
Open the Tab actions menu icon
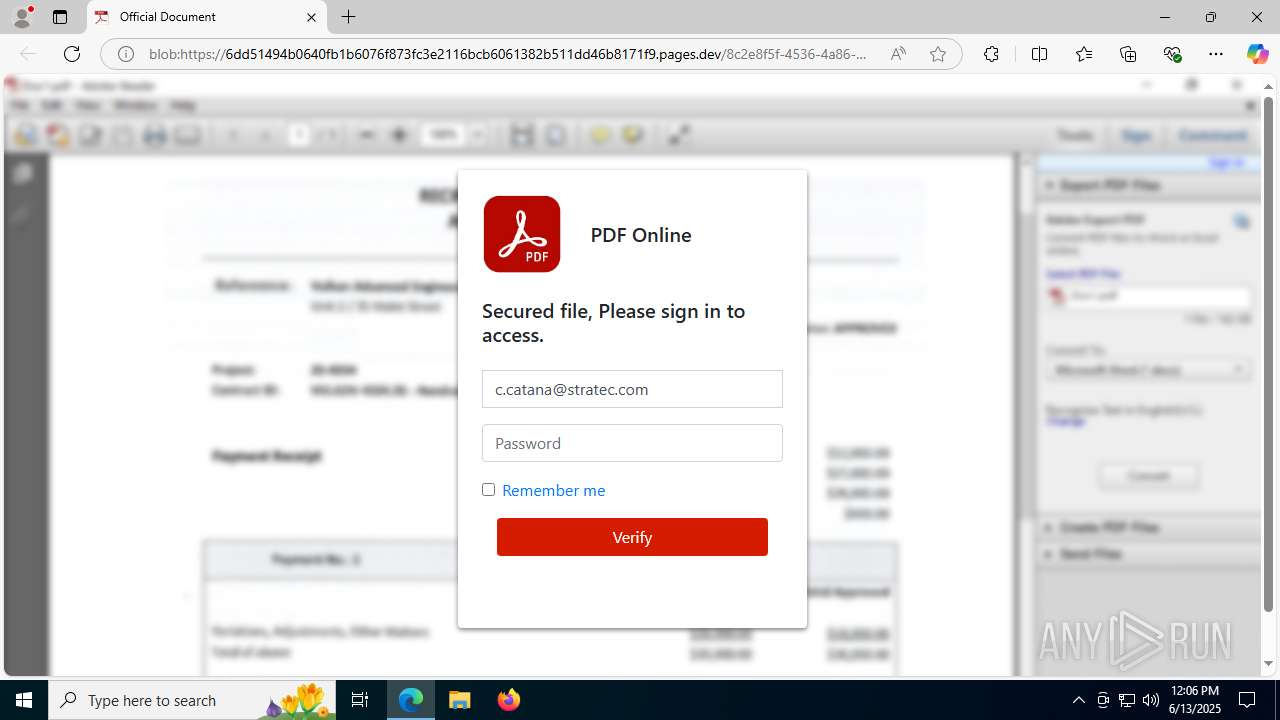click(60, 17)
